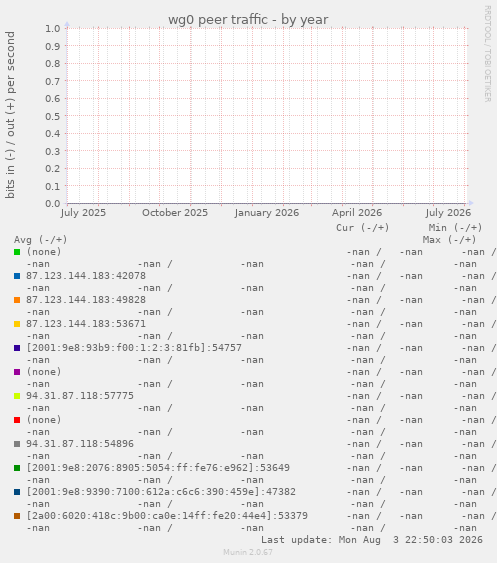Select legend entry 87.123.144.183:42078

(x=86, y=276)
